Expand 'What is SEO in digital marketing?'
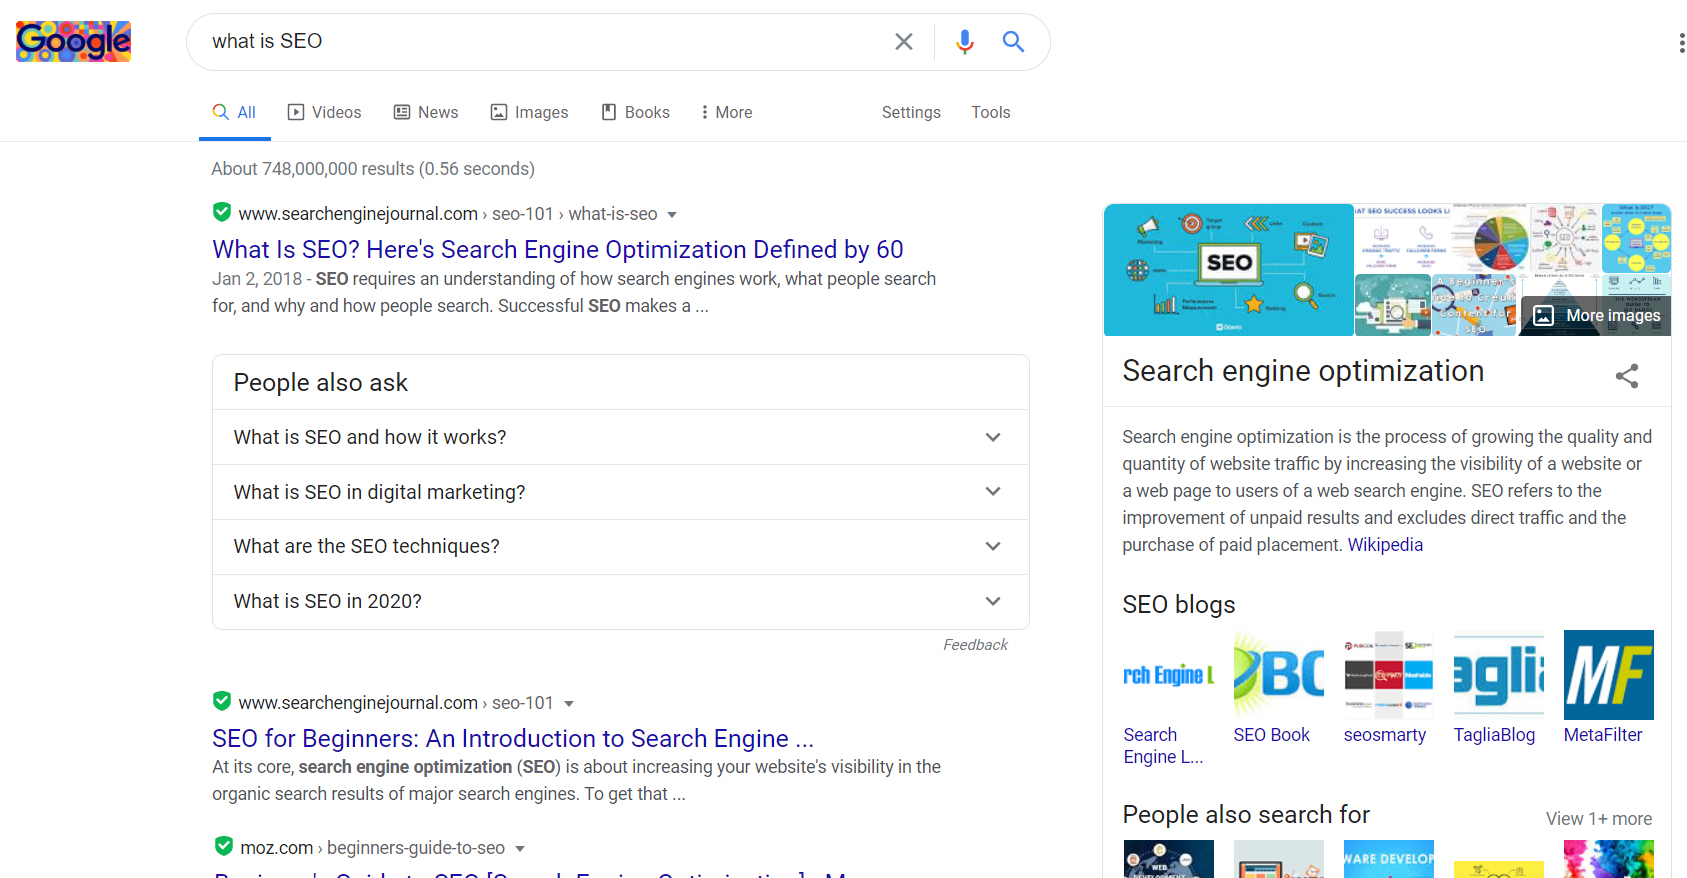The image size is (1687, 878). (x=992, y=492)
